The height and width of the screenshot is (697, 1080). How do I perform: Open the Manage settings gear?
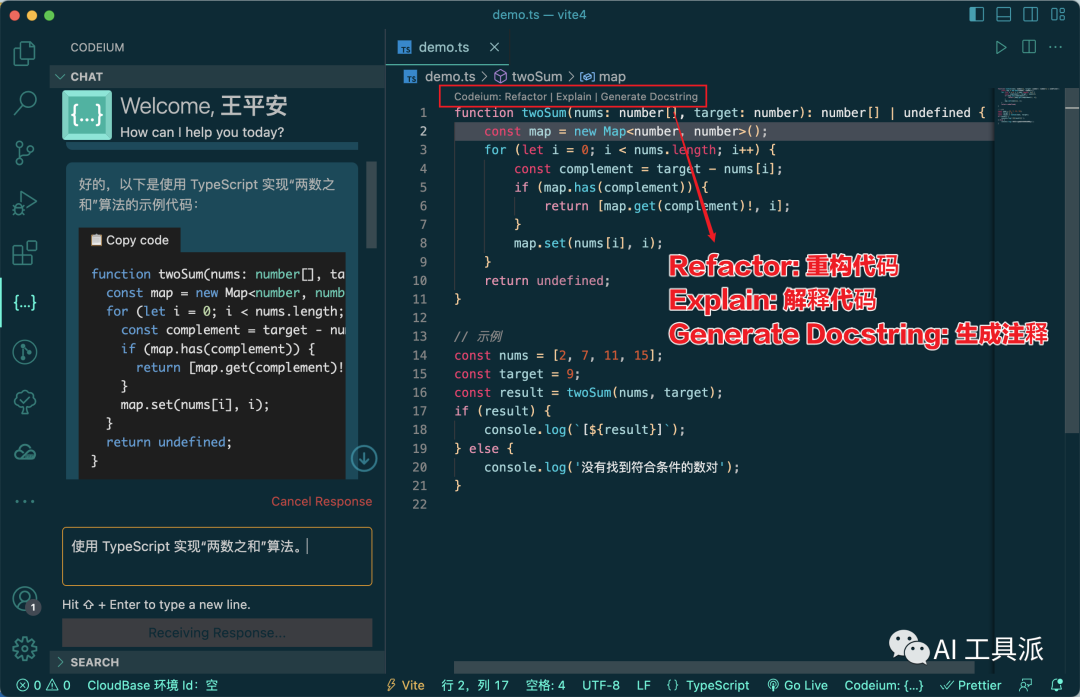pyautogui.click(x=25, y=647)
